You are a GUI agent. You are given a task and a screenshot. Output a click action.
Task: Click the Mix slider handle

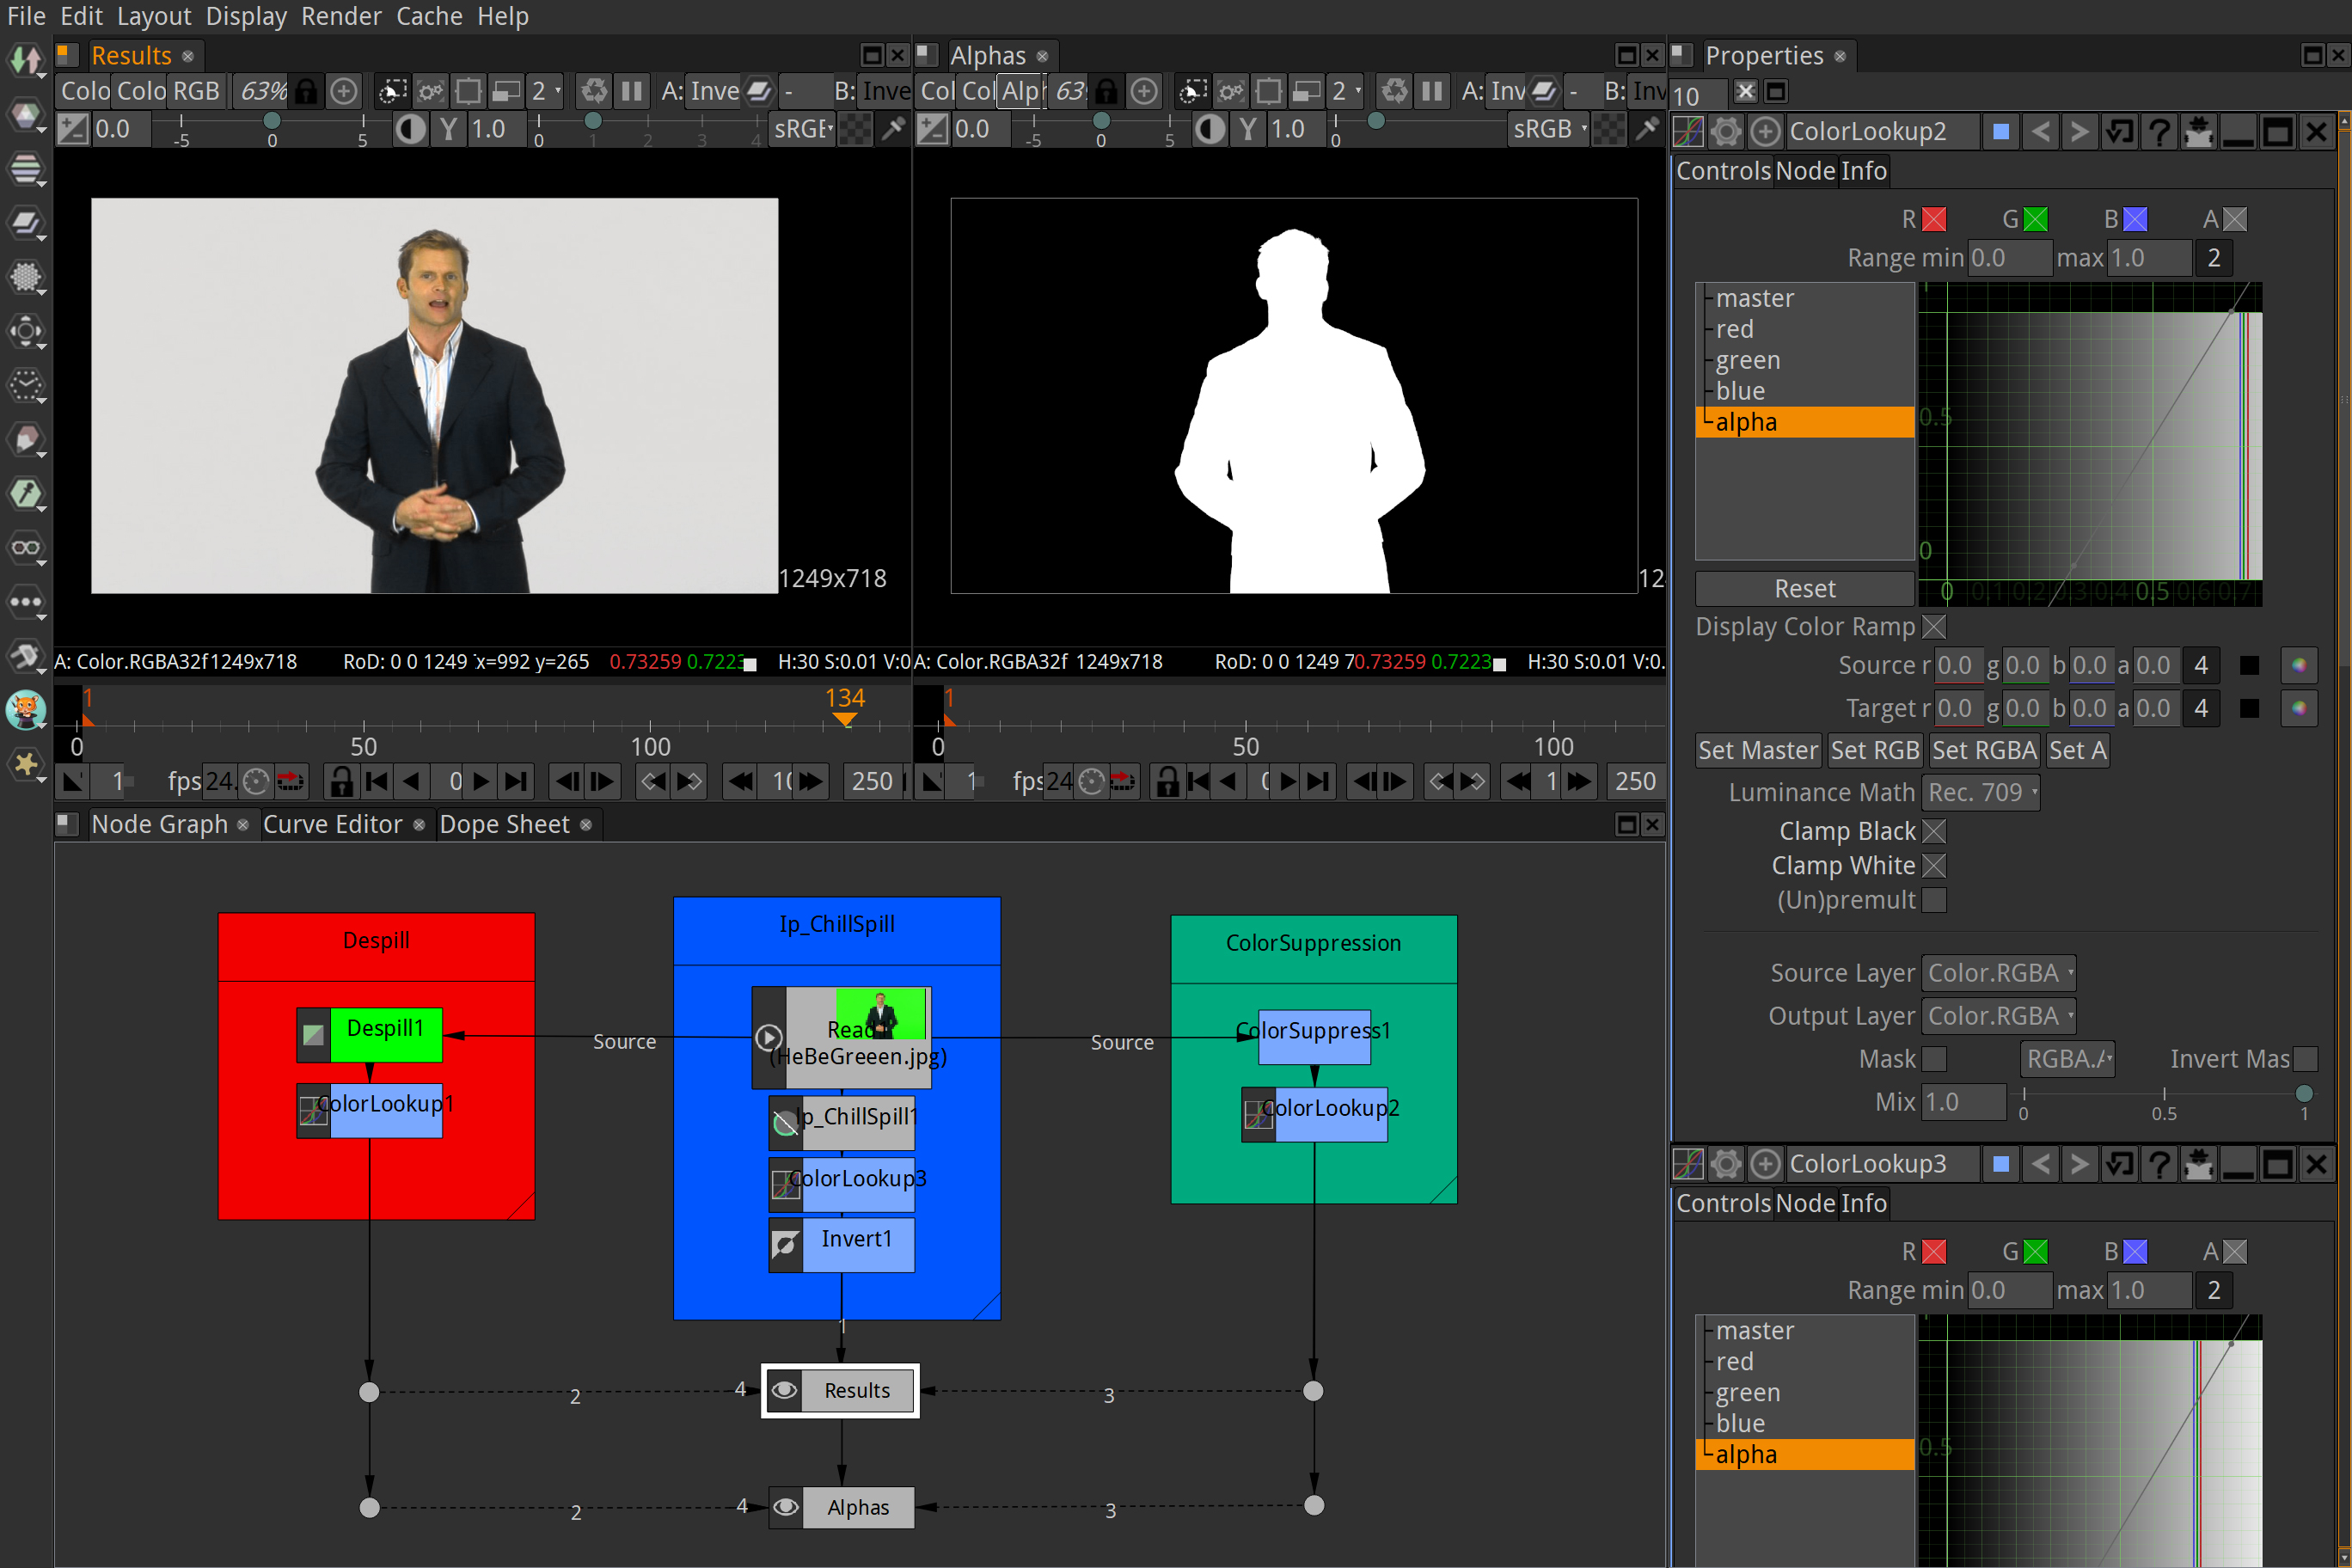point(2304,1092)
